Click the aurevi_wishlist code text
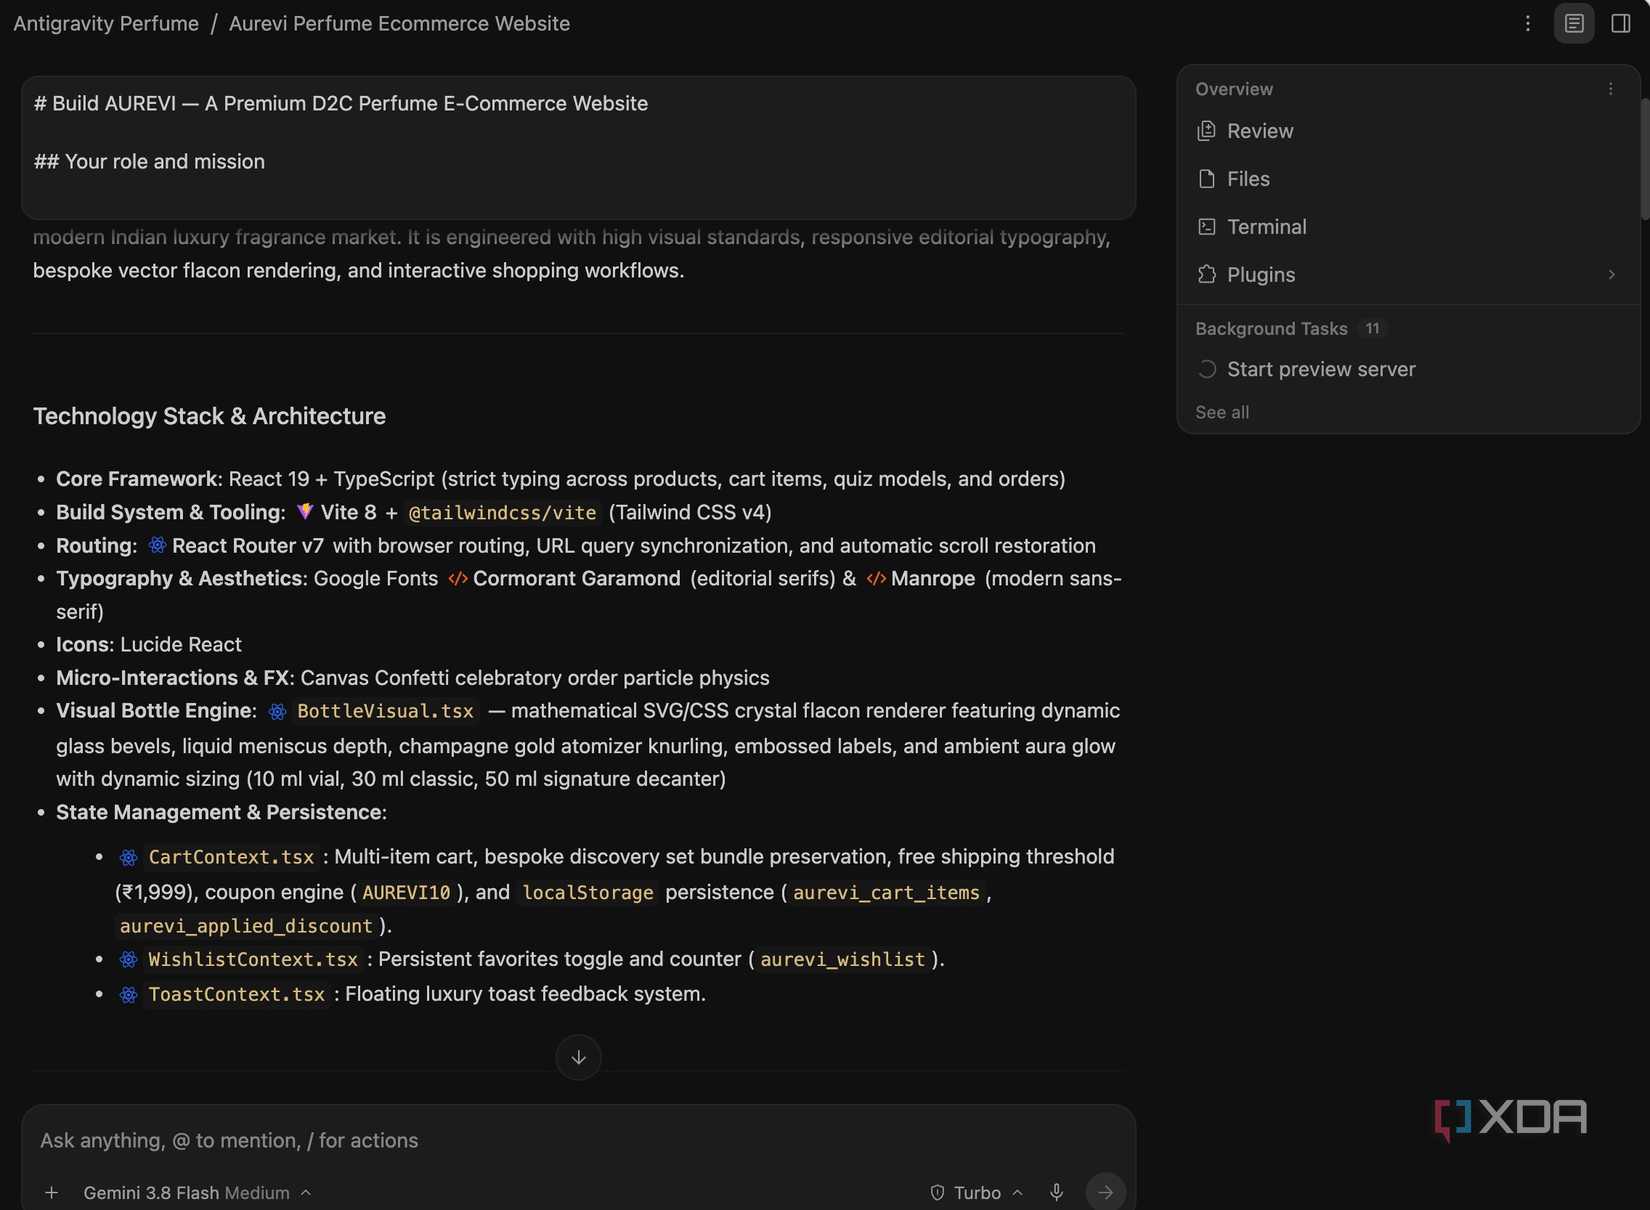Viewport: 1650px width, 1210px height. coord(842,959)
